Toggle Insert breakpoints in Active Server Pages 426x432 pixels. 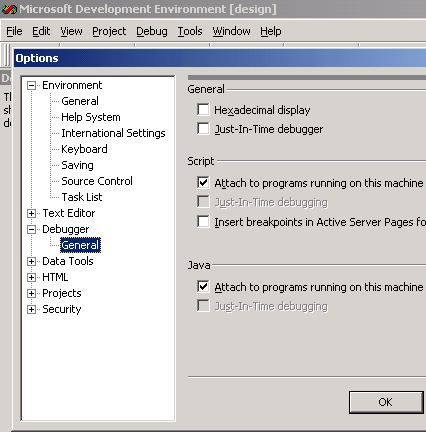203,222
